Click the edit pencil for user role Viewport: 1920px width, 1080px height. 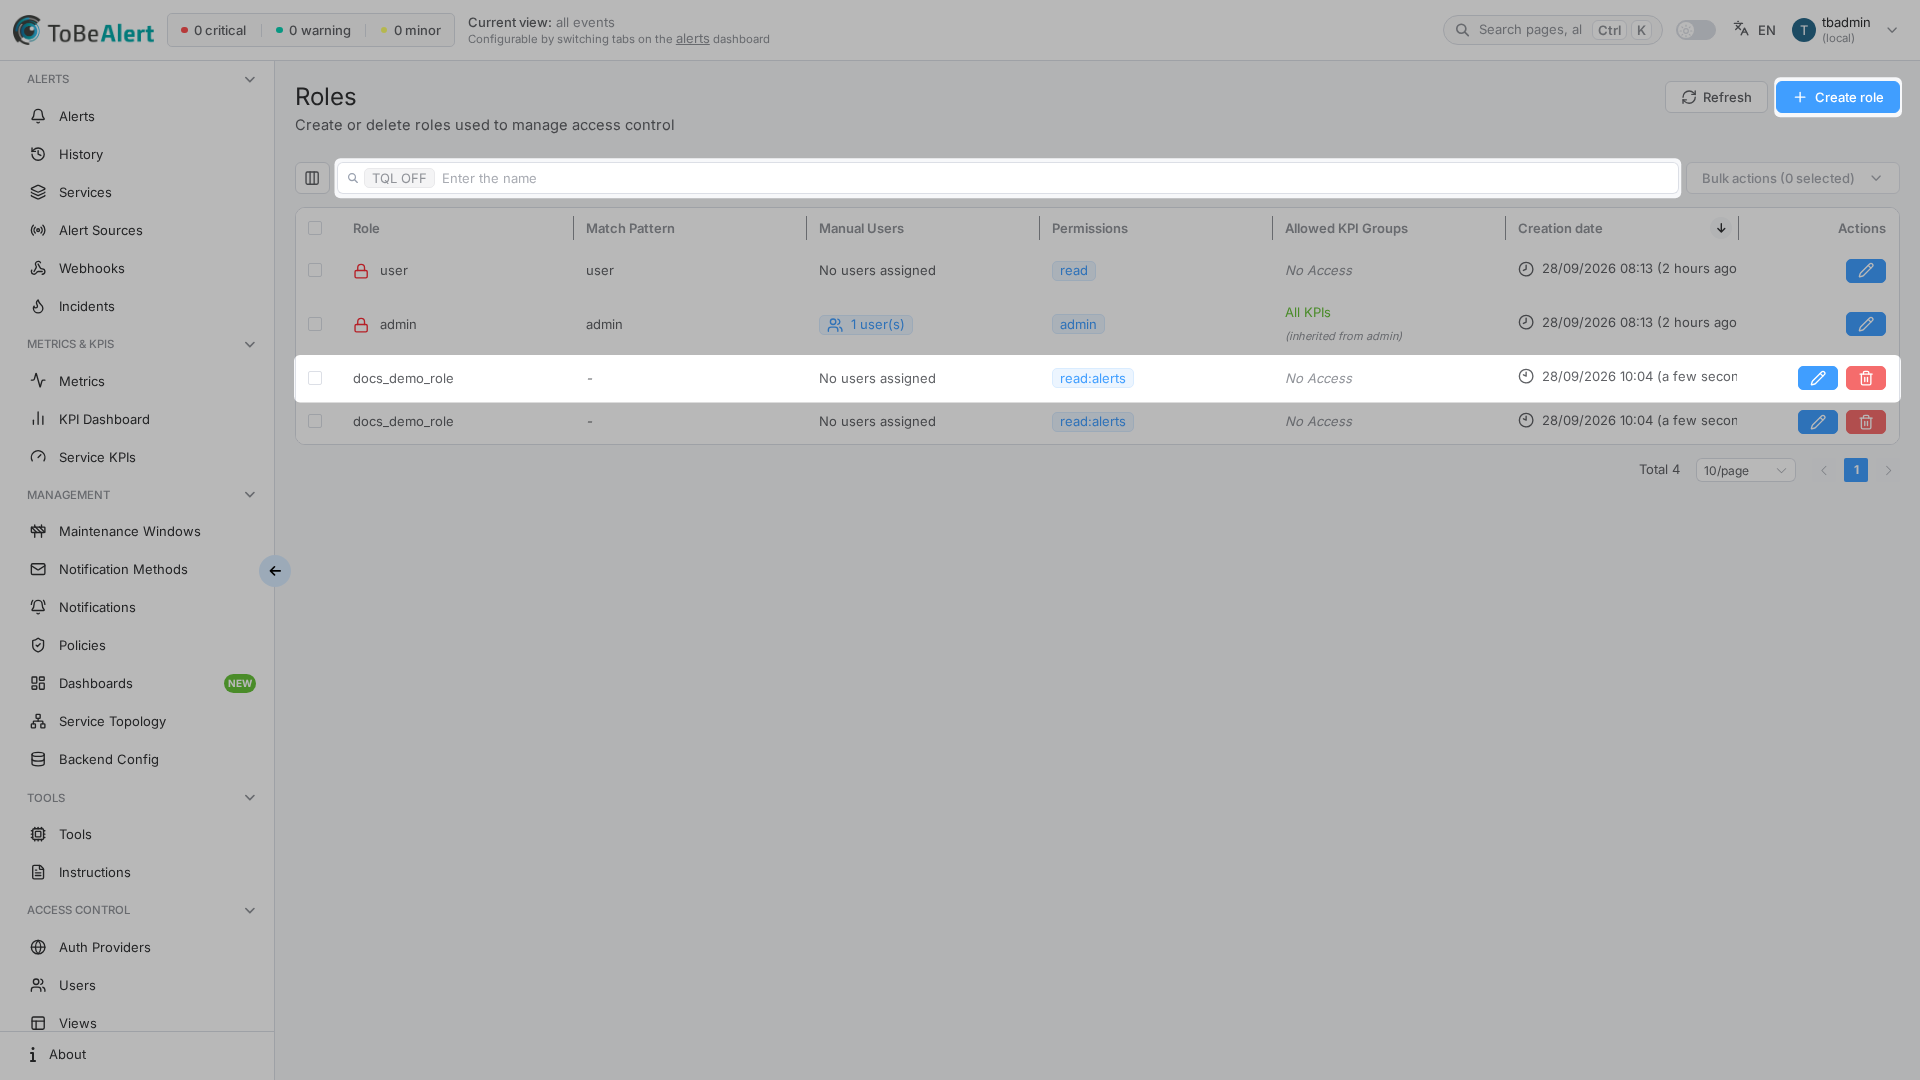[x=1865, y=271]
